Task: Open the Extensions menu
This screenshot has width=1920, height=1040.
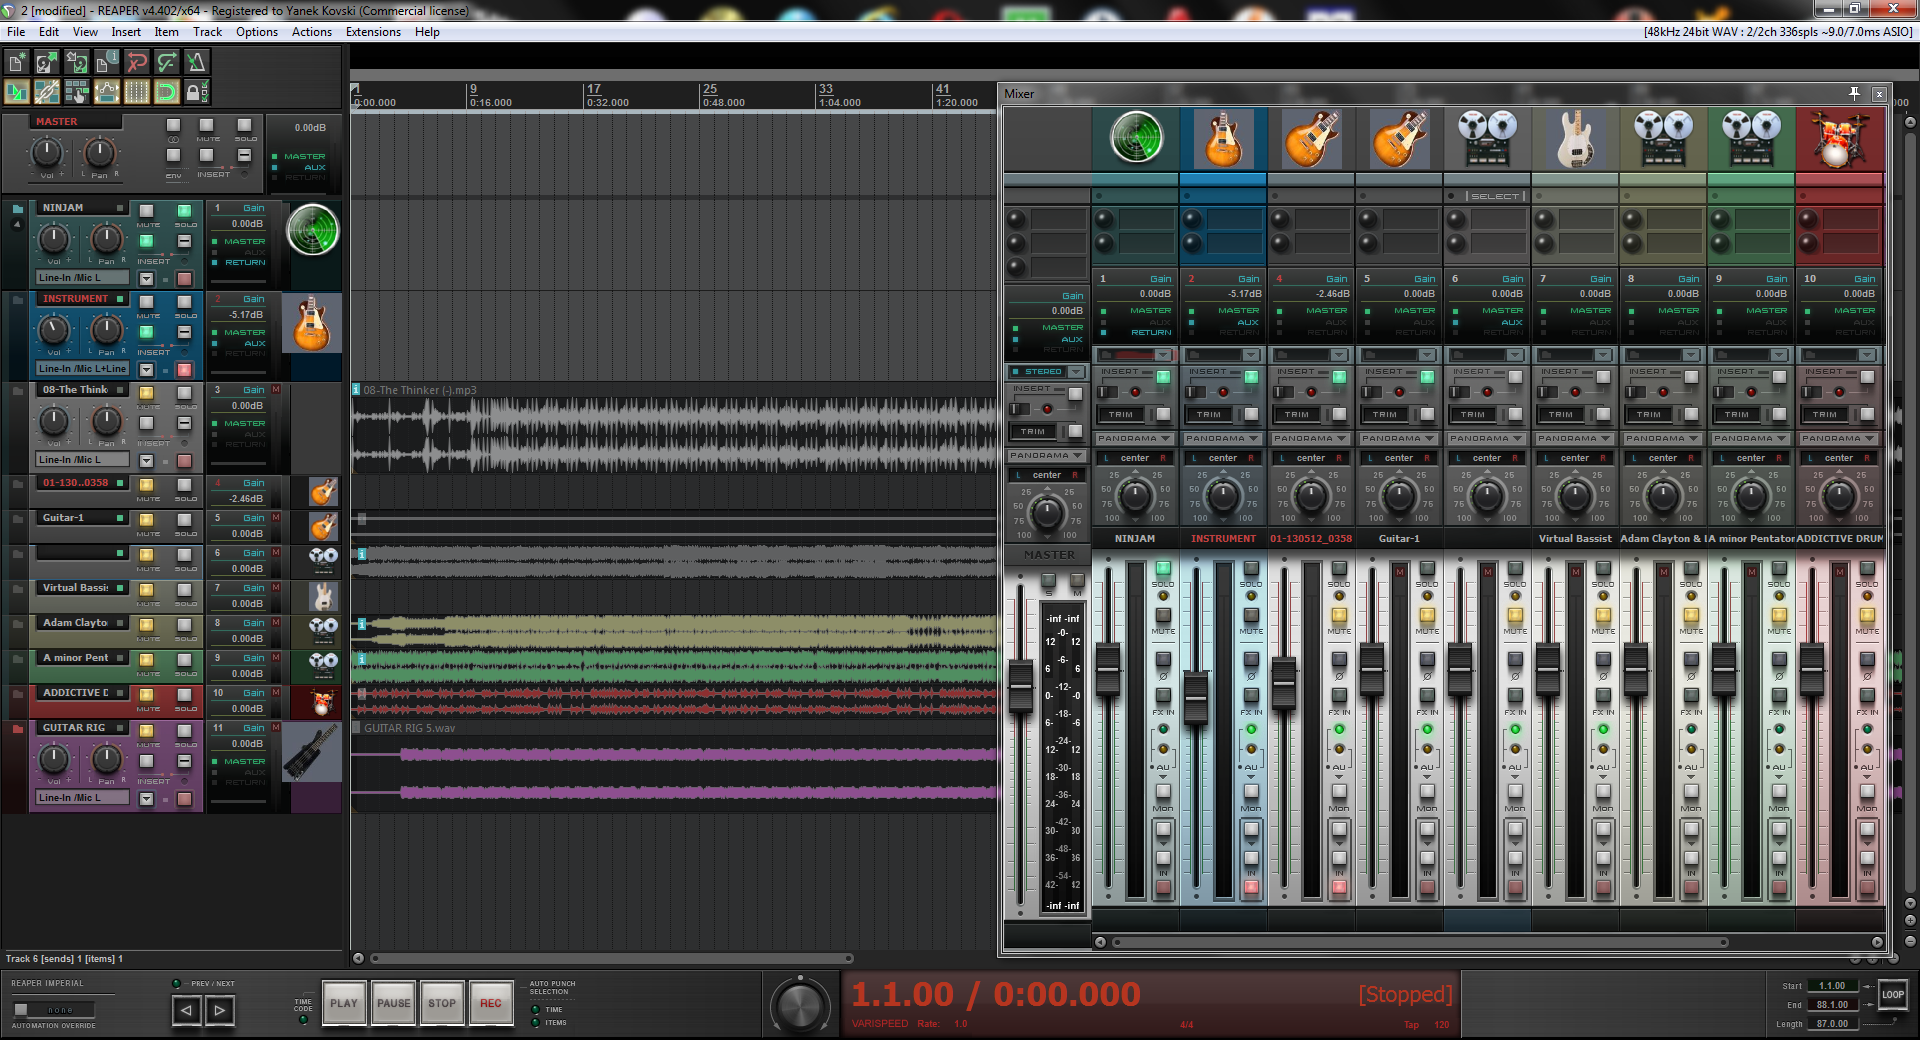Action: [x=373, y=32]
